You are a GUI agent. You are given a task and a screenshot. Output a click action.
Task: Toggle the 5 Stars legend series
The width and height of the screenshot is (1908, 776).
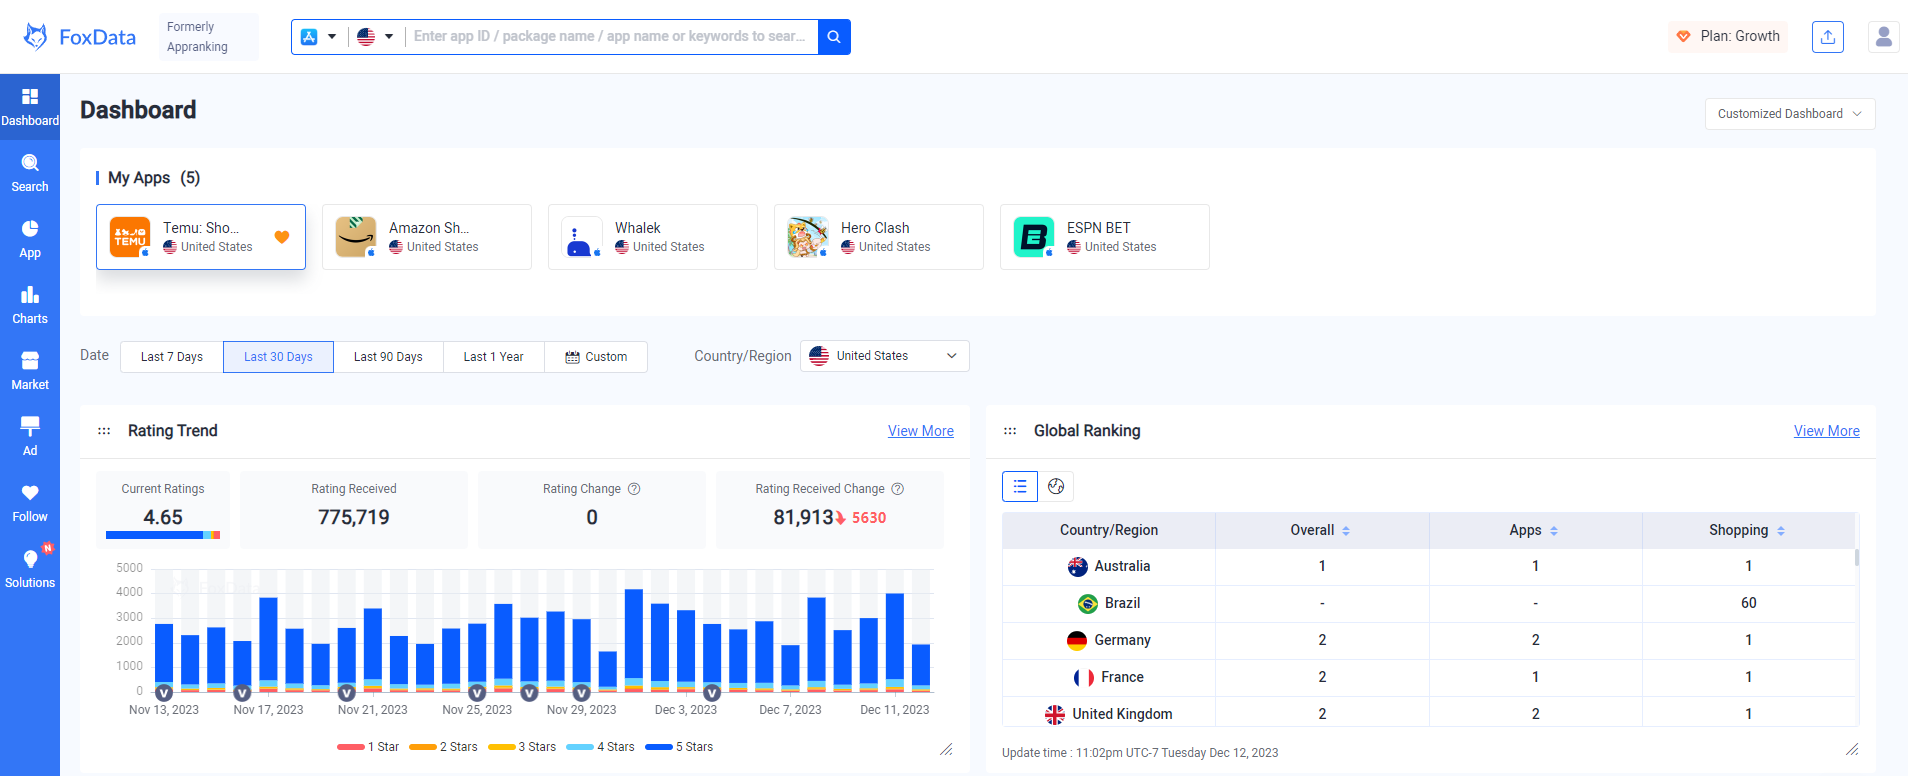click(679, 747)
